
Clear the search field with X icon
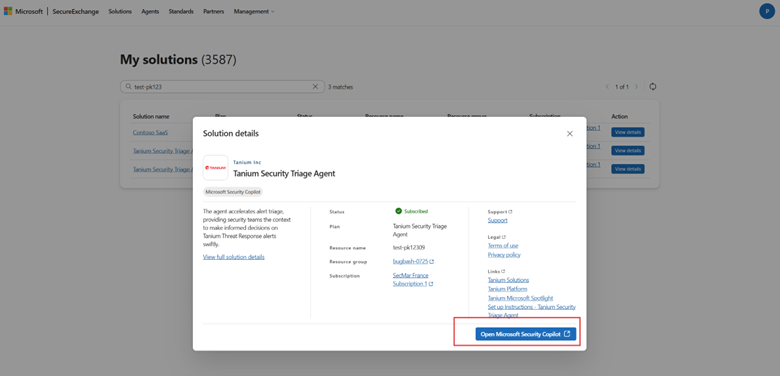point(315,87)
